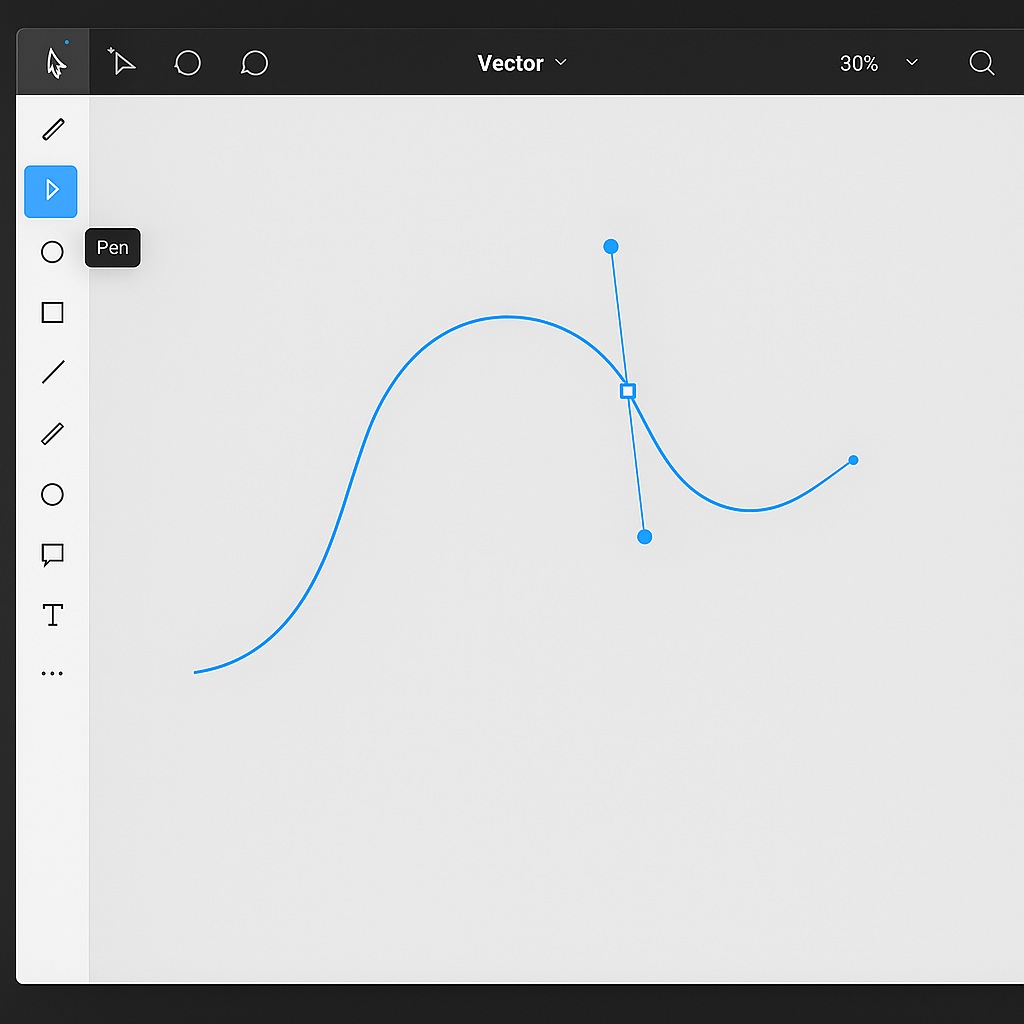Pick the Rectangle shape tool
This screenshot has width=1024, height=1024.
pyautogui.click(x=52, y=312)
